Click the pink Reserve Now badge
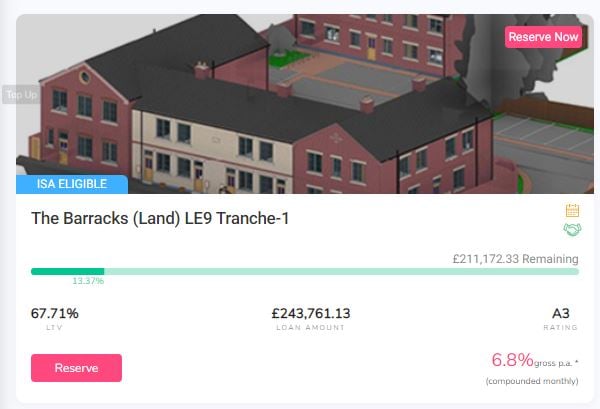The width and height of the screenshot is (600, 409). pos(543,37)
